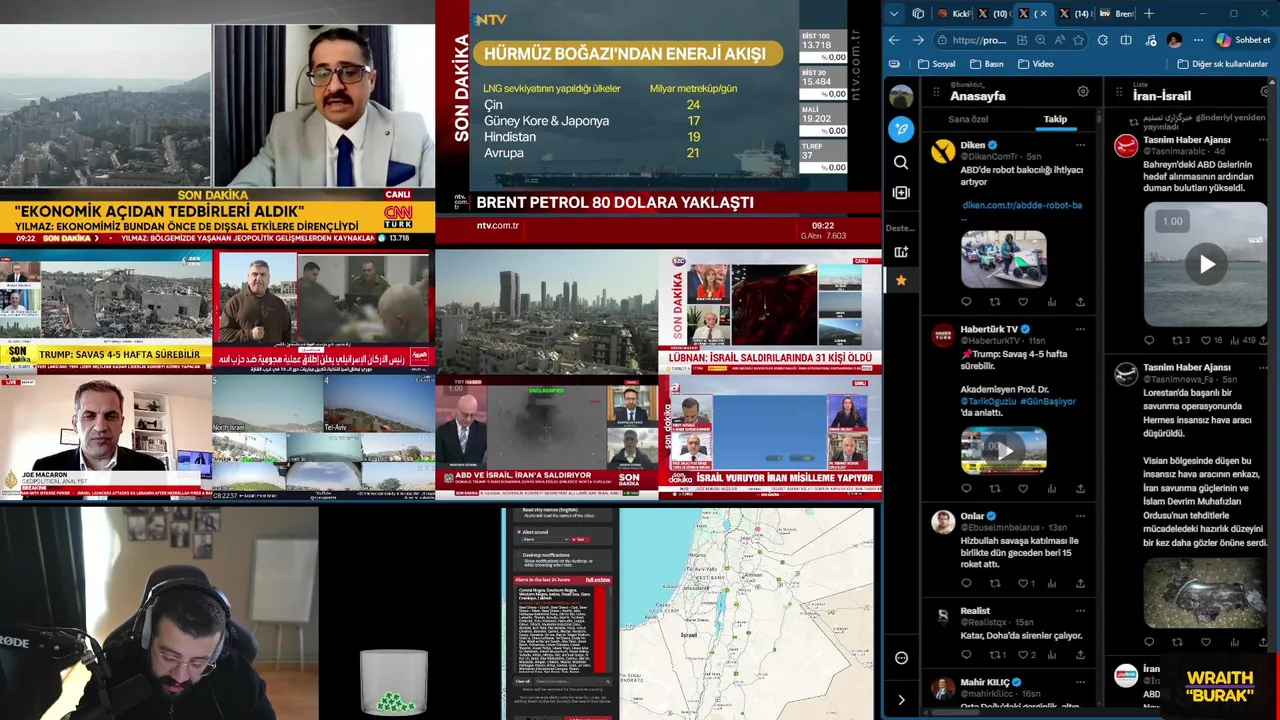Switch to the Kick browser tab

pos(954,14)
